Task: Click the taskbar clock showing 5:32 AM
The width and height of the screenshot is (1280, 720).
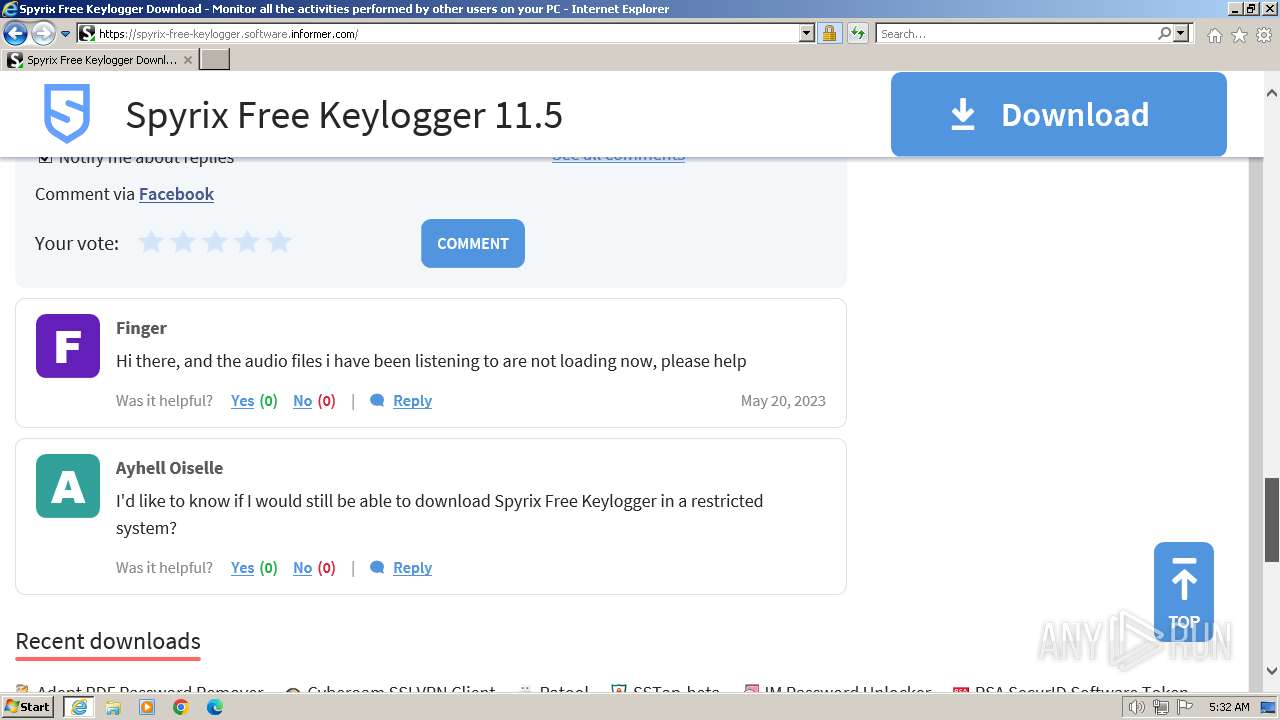Action: 1229,707
